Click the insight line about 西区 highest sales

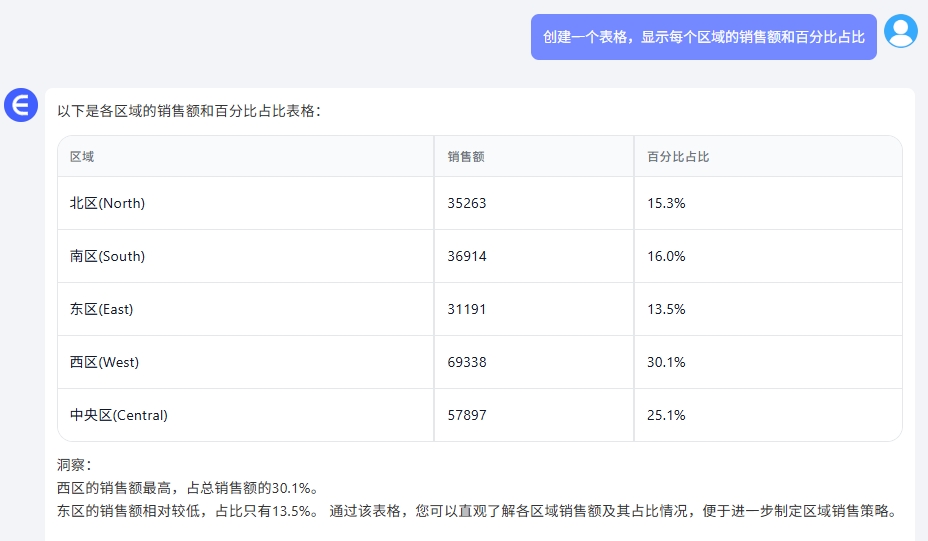pyautogui.click(x=188, y=488)
